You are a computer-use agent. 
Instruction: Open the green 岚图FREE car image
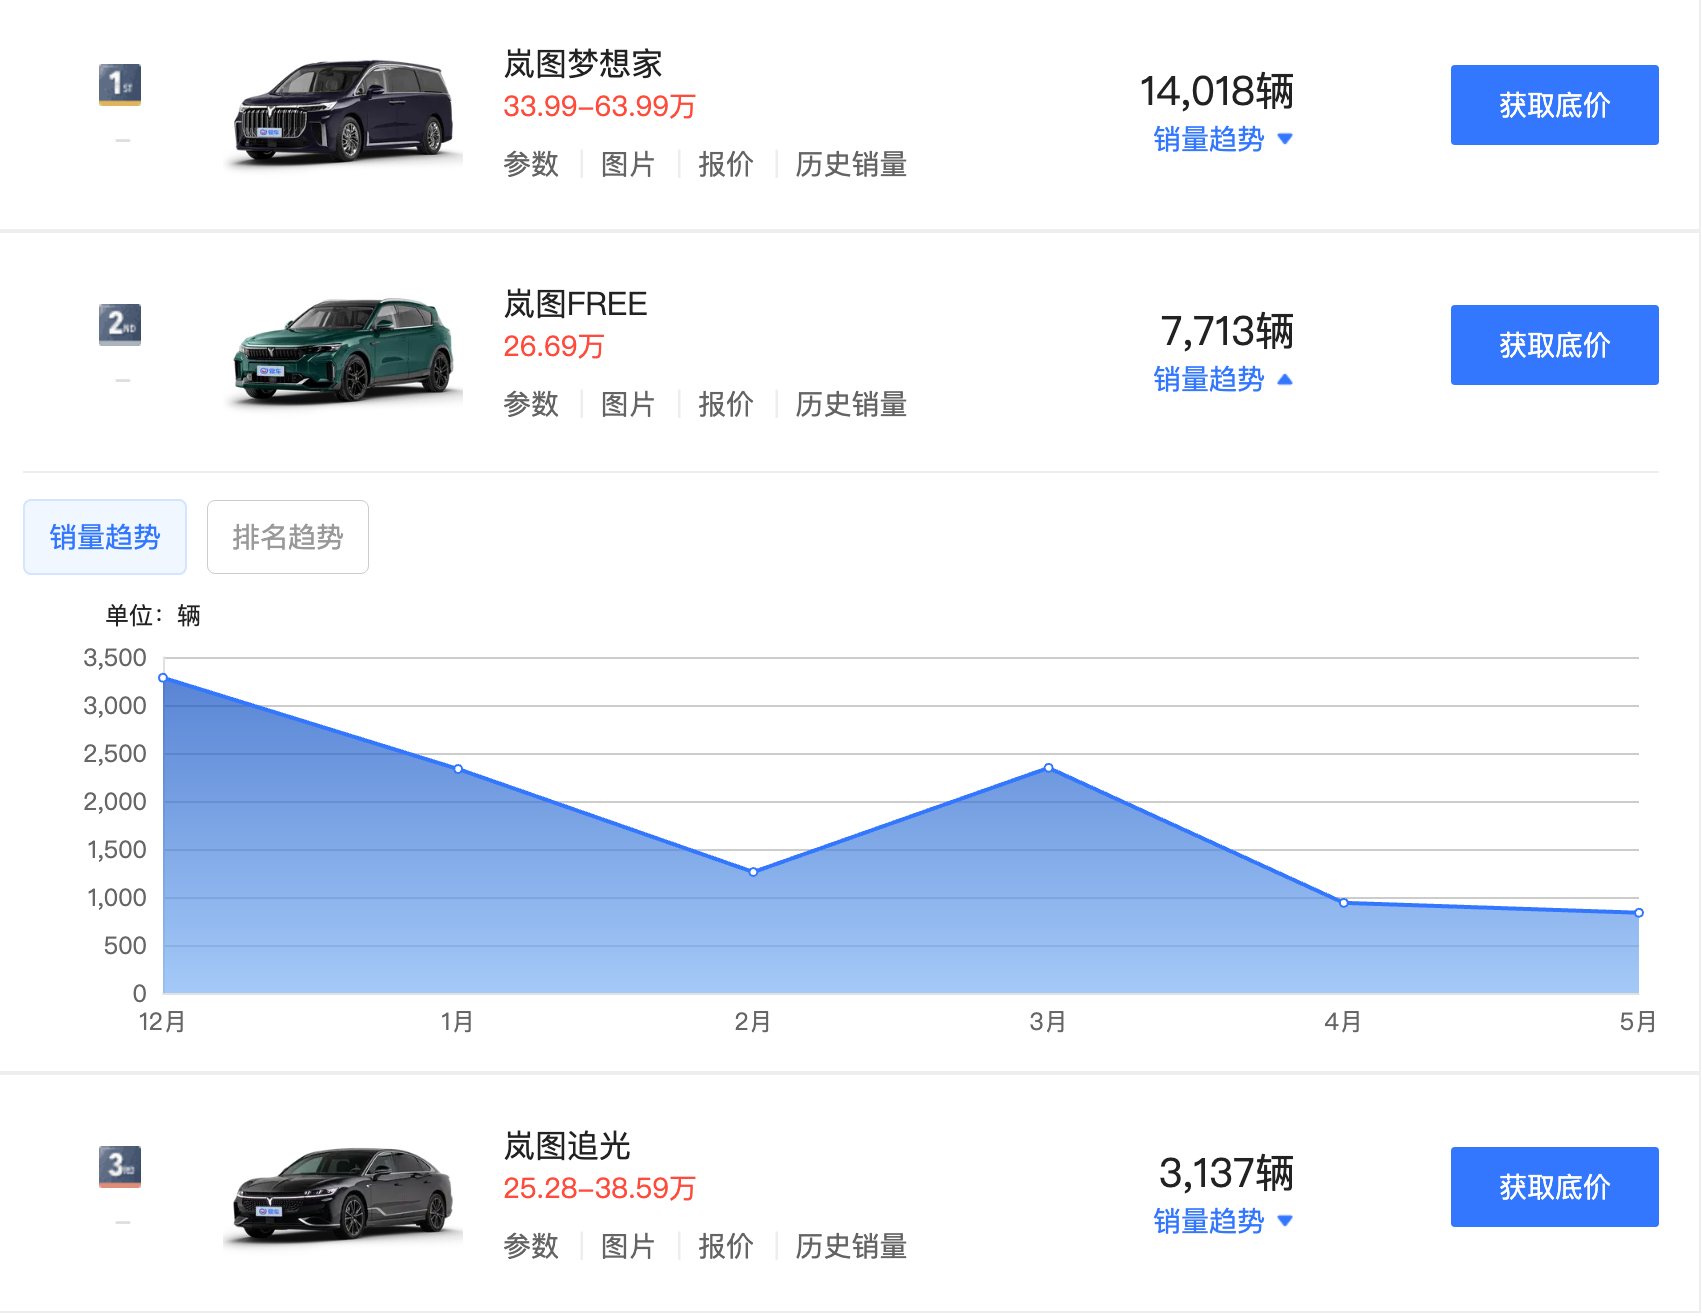343,351
